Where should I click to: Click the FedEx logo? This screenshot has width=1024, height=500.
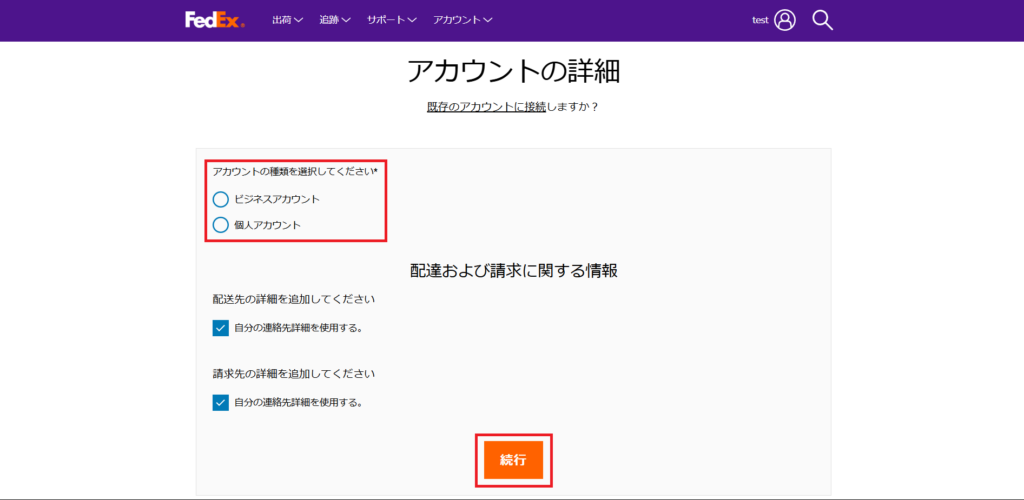[215, 20]
